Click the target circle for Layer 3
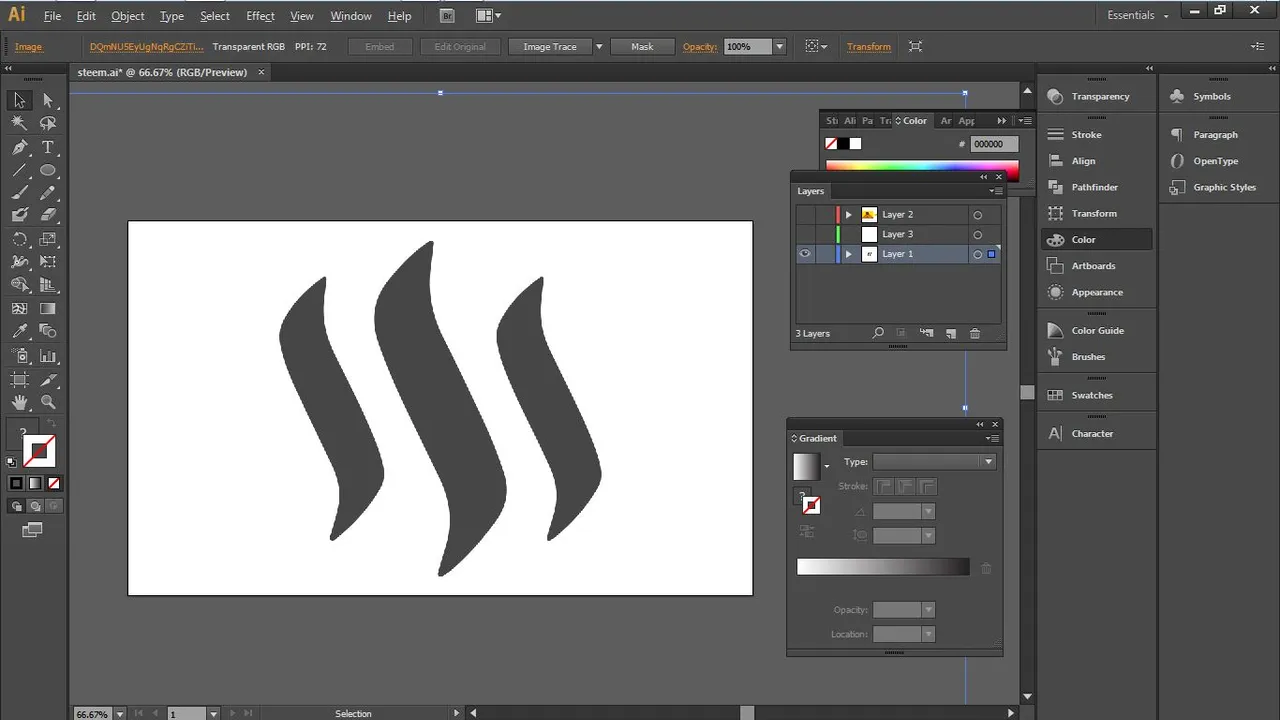The height and width of the screenshot is (720, 1280). (978, 235)
